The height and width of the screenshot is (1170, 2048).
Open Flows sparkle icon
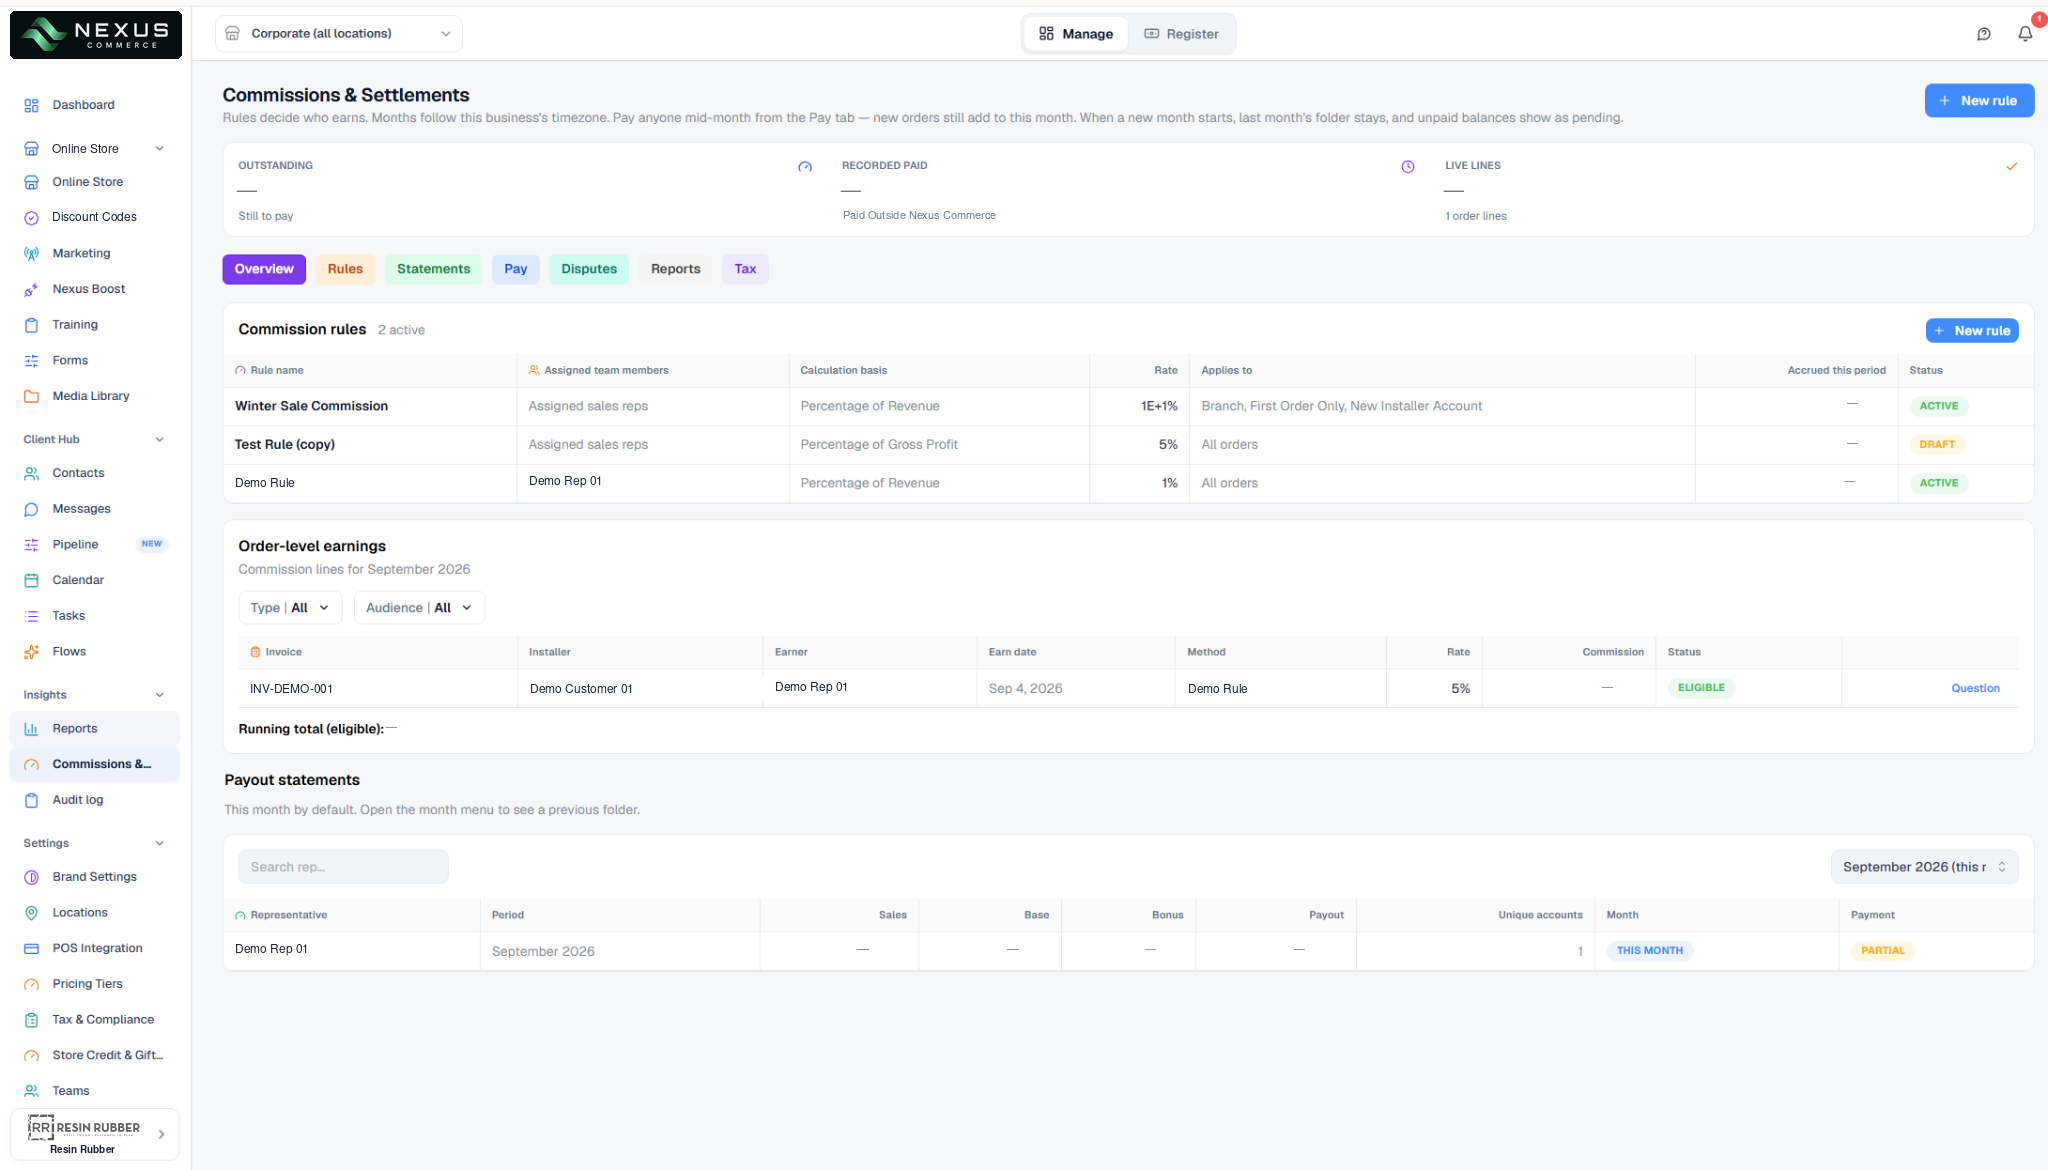pos(31,652)
